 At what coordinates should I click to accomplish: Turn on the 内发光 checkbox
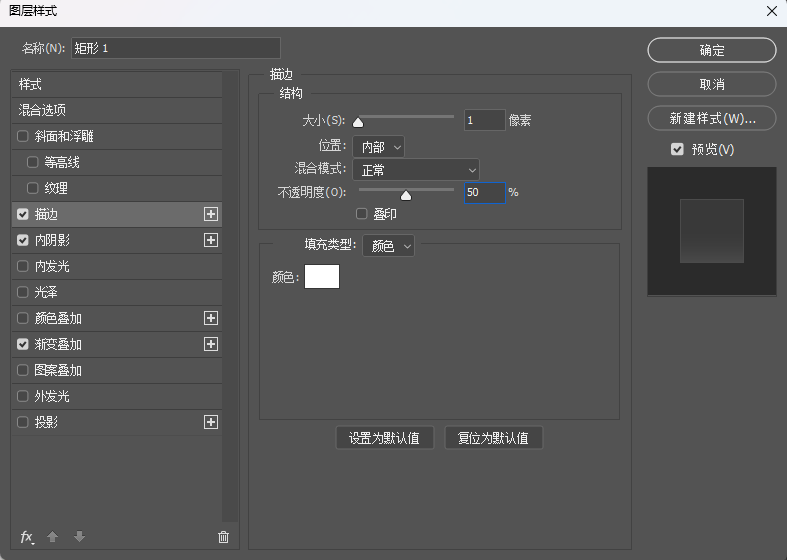[23, 266]
